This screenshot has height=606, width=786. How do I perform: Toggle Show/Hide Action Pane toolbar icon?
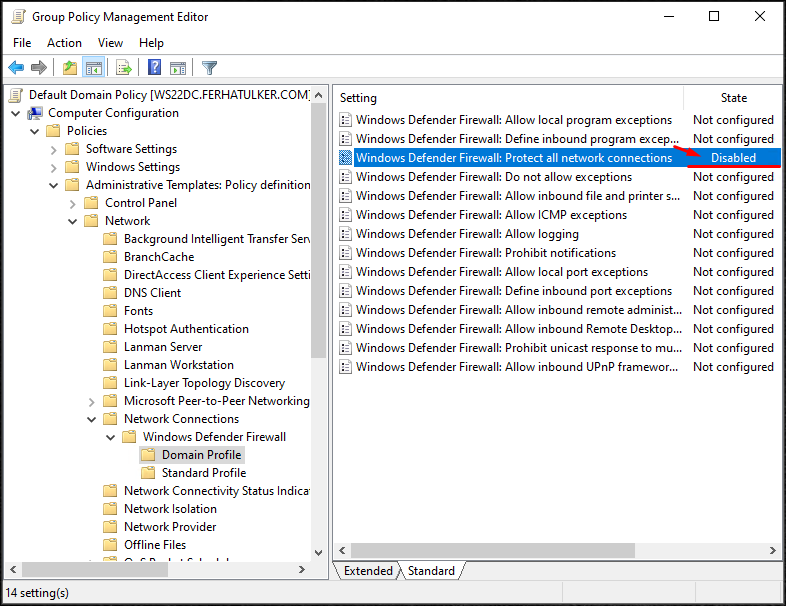click(x=178, y=67)
